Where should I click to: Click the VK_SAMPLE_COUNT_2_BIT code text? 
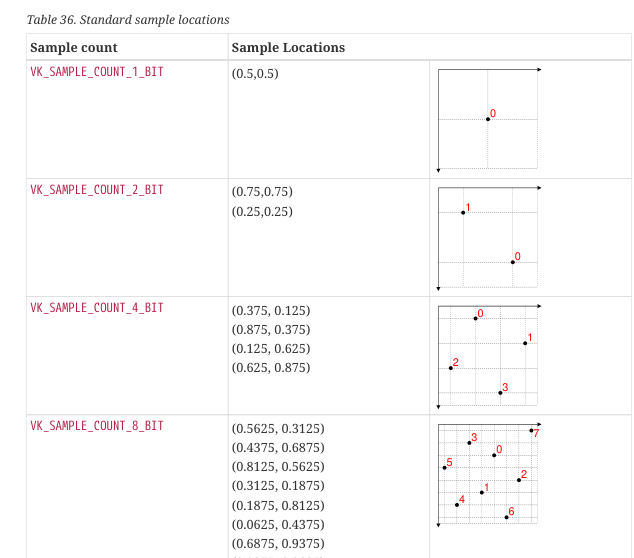(x=97, y=190)
